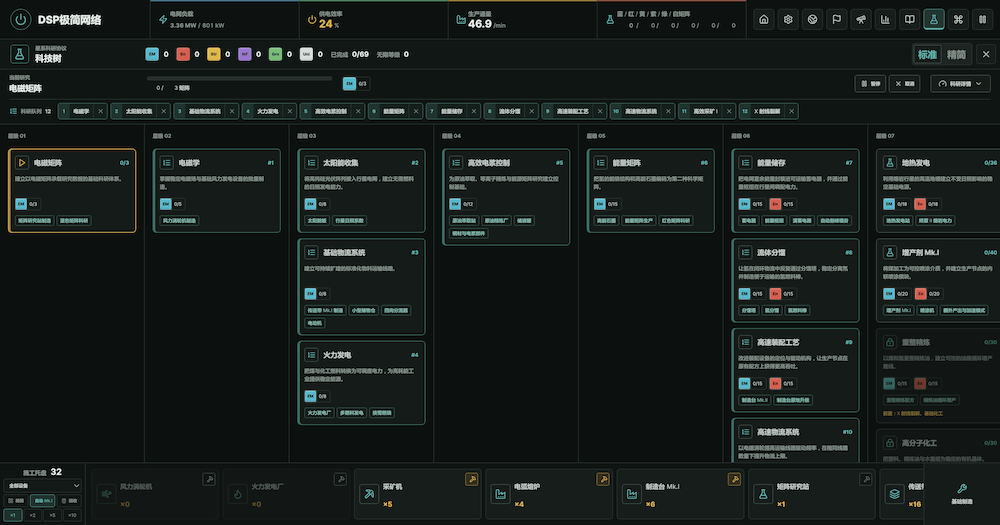
Task: Click the power icon beside DSP极简网络
Action: pos(20,20)
